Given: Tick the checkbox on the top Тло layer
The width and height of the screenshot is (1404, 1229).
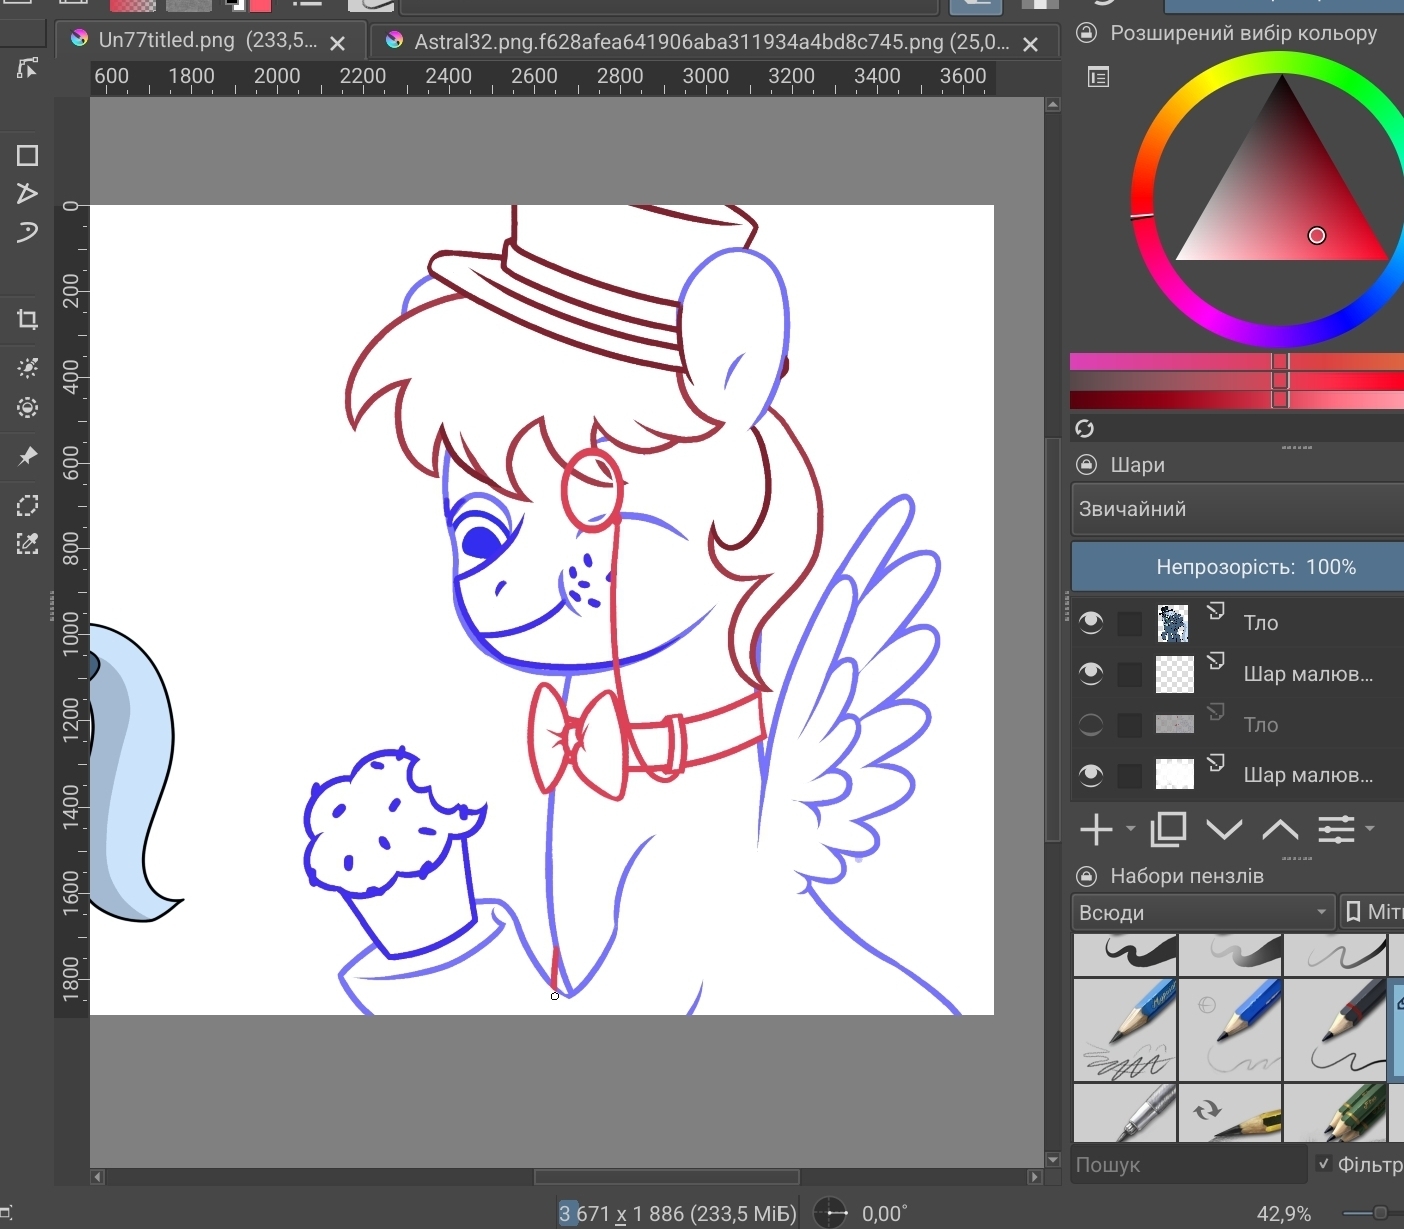Looking at the screenshot, I should (1129, 623).
